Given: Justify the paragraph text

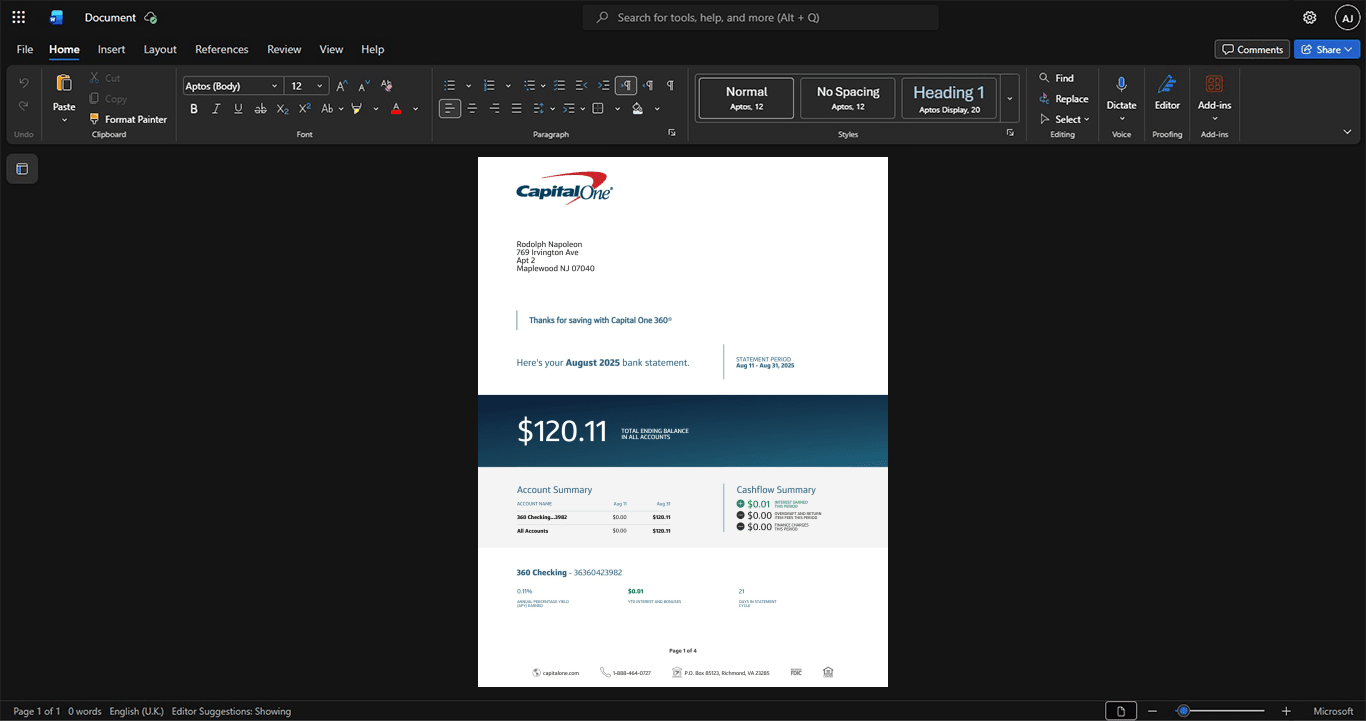Looking at the screenshot, I should pyautogui.click(x=516, y=109).
